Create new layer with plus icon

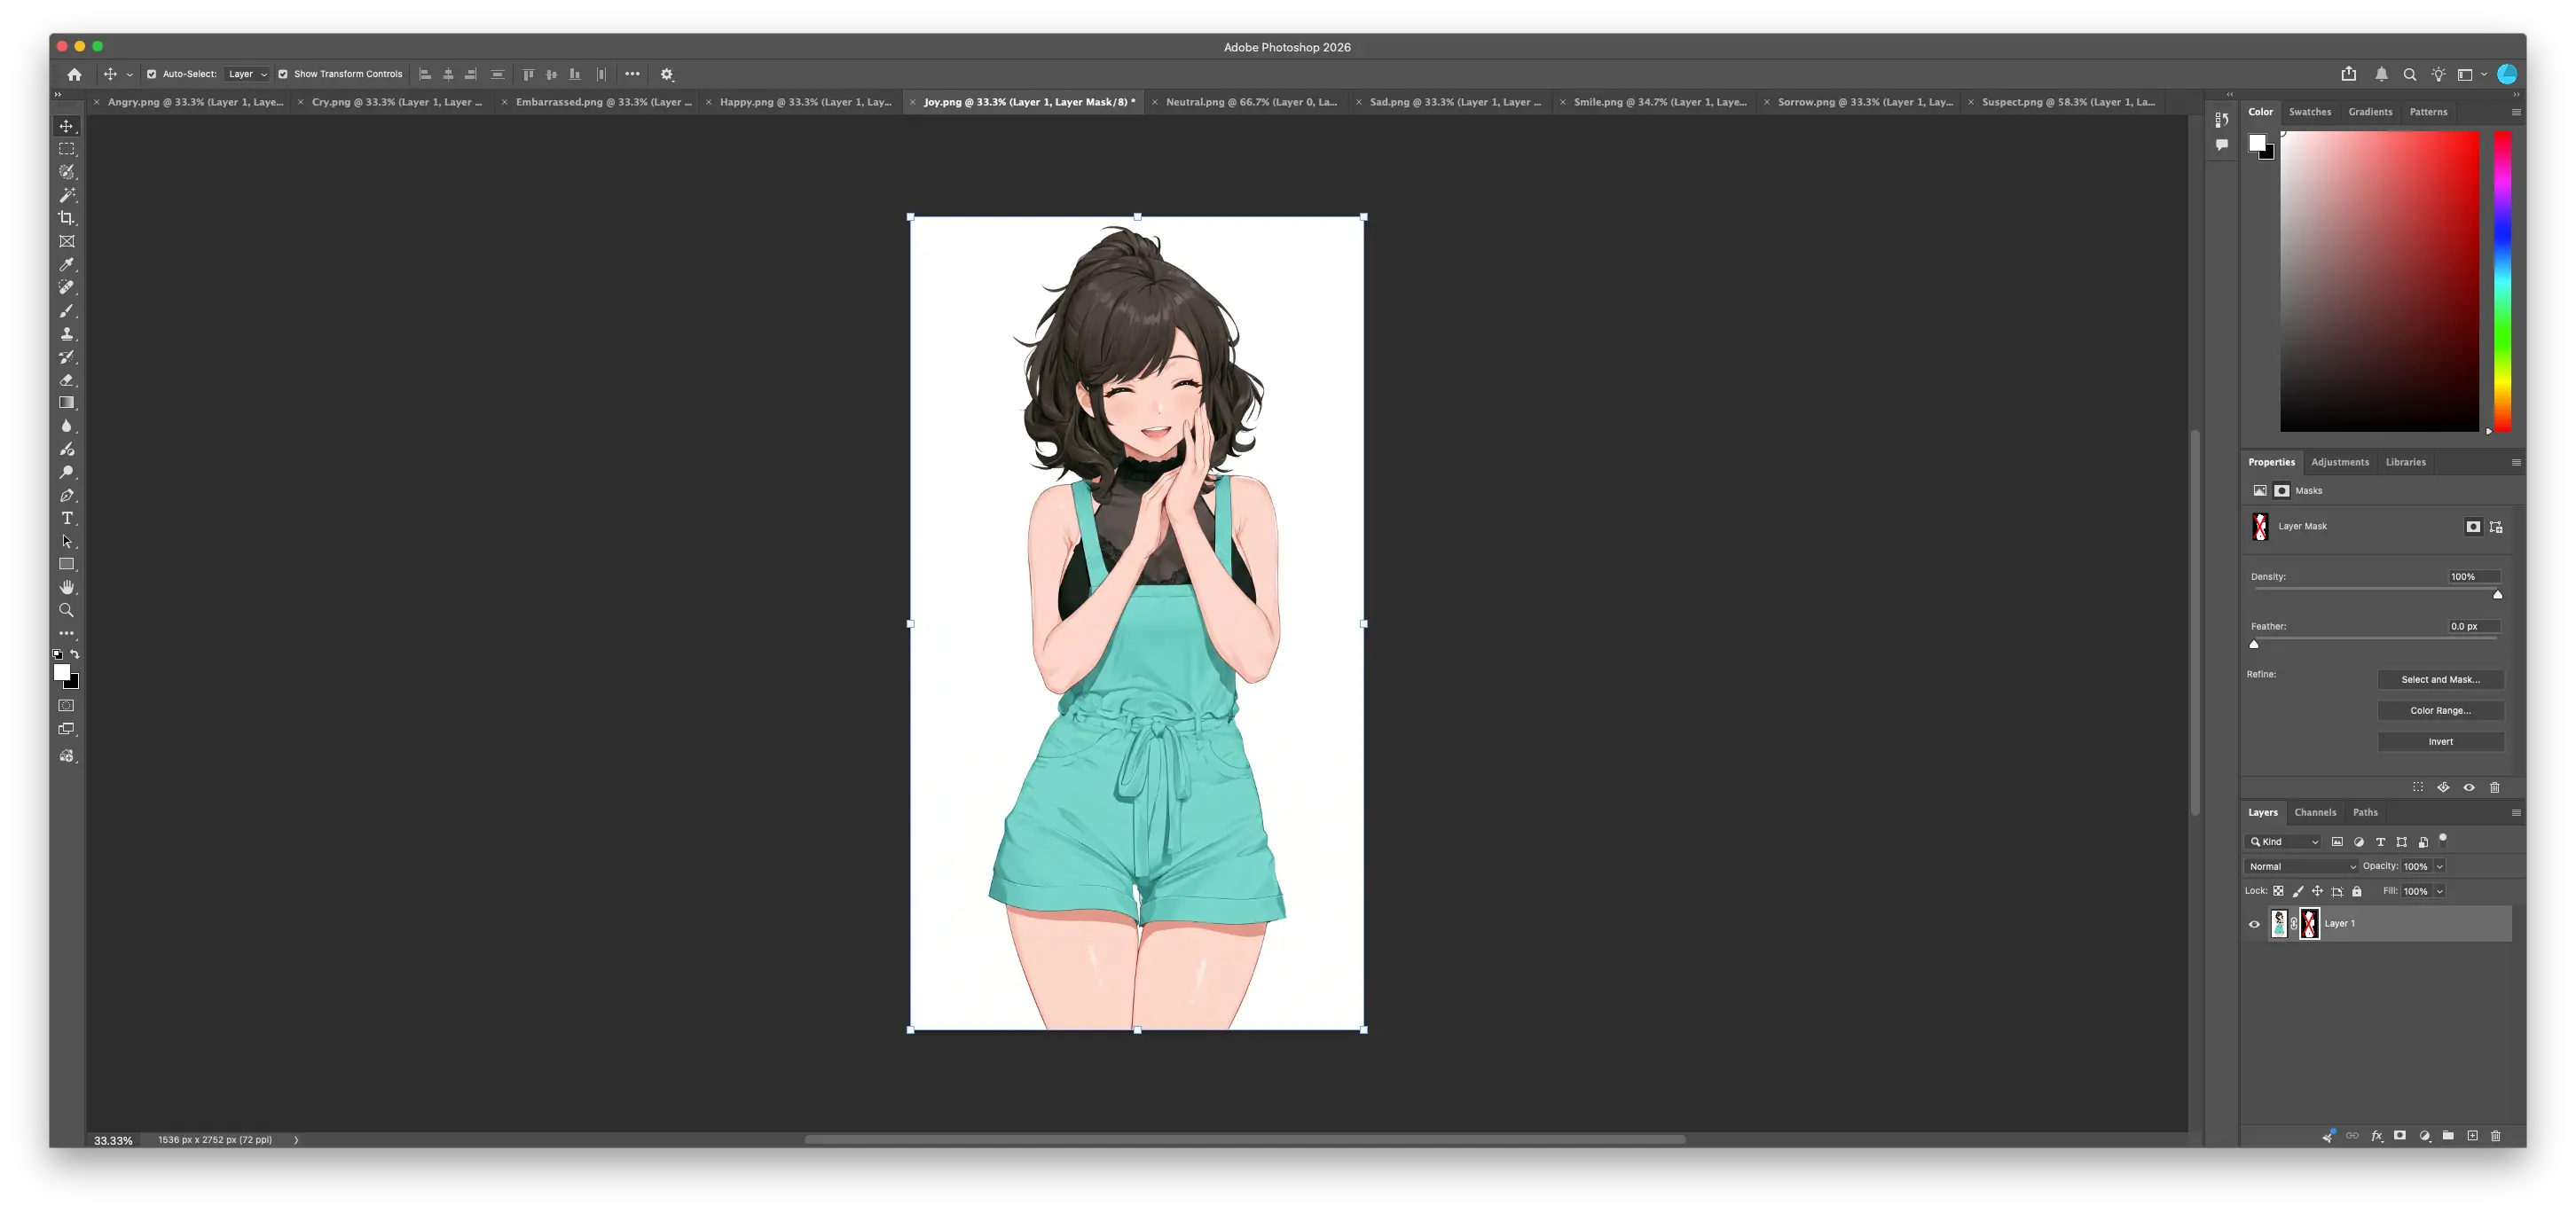point(2472,1135)
